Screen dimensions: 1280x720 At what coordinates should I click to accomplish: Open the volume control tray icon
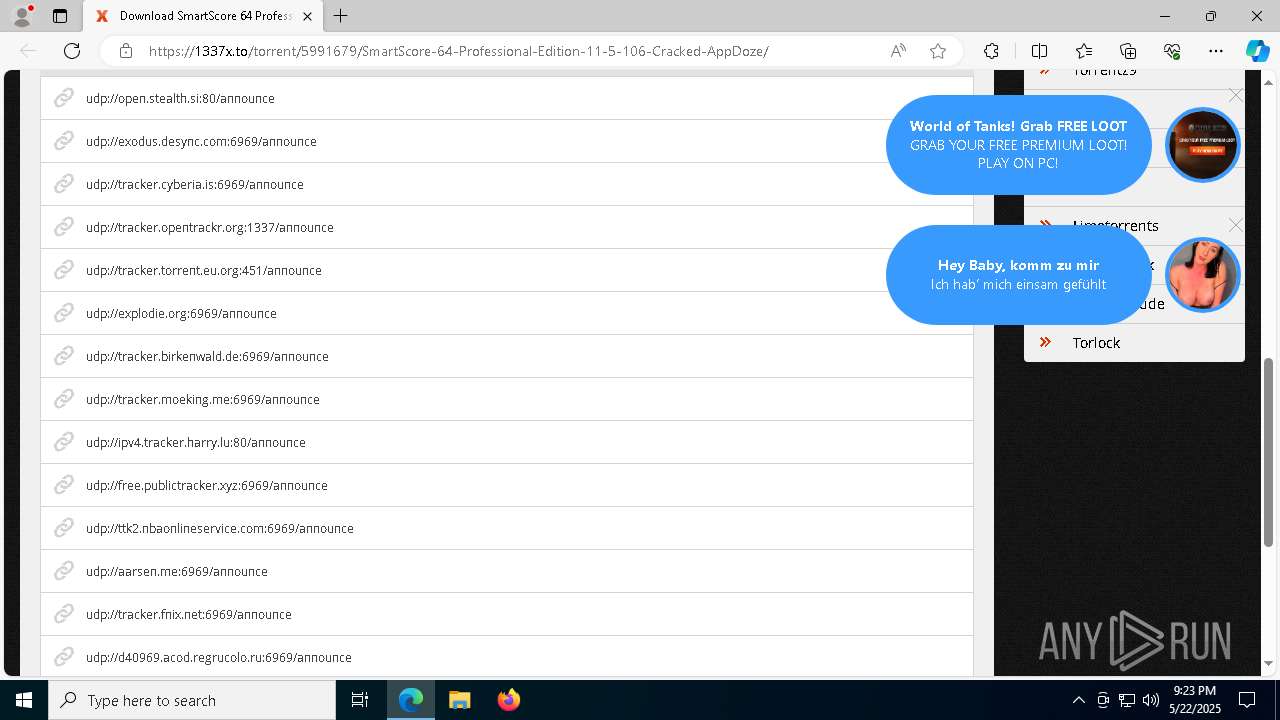(1150, 700)
